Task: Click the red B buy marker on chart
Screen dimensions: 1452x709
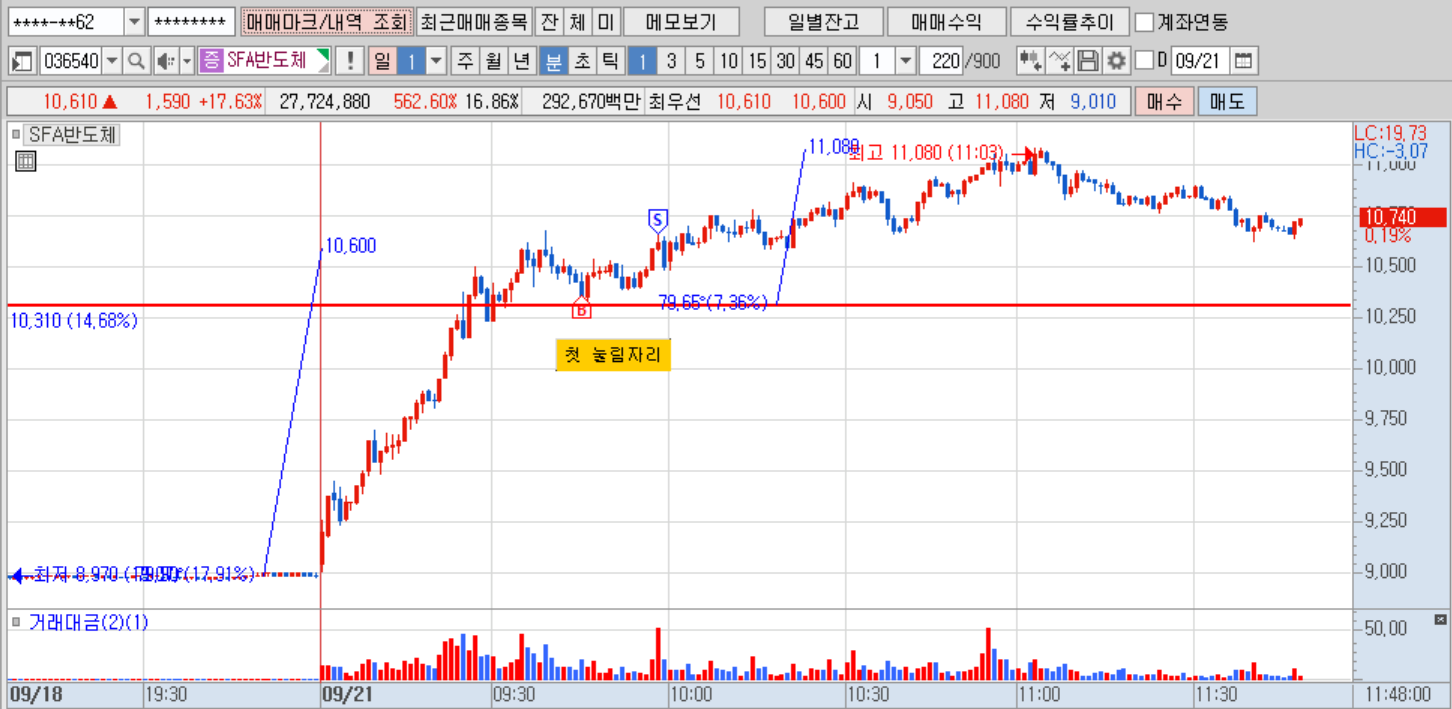Action: 581,308
